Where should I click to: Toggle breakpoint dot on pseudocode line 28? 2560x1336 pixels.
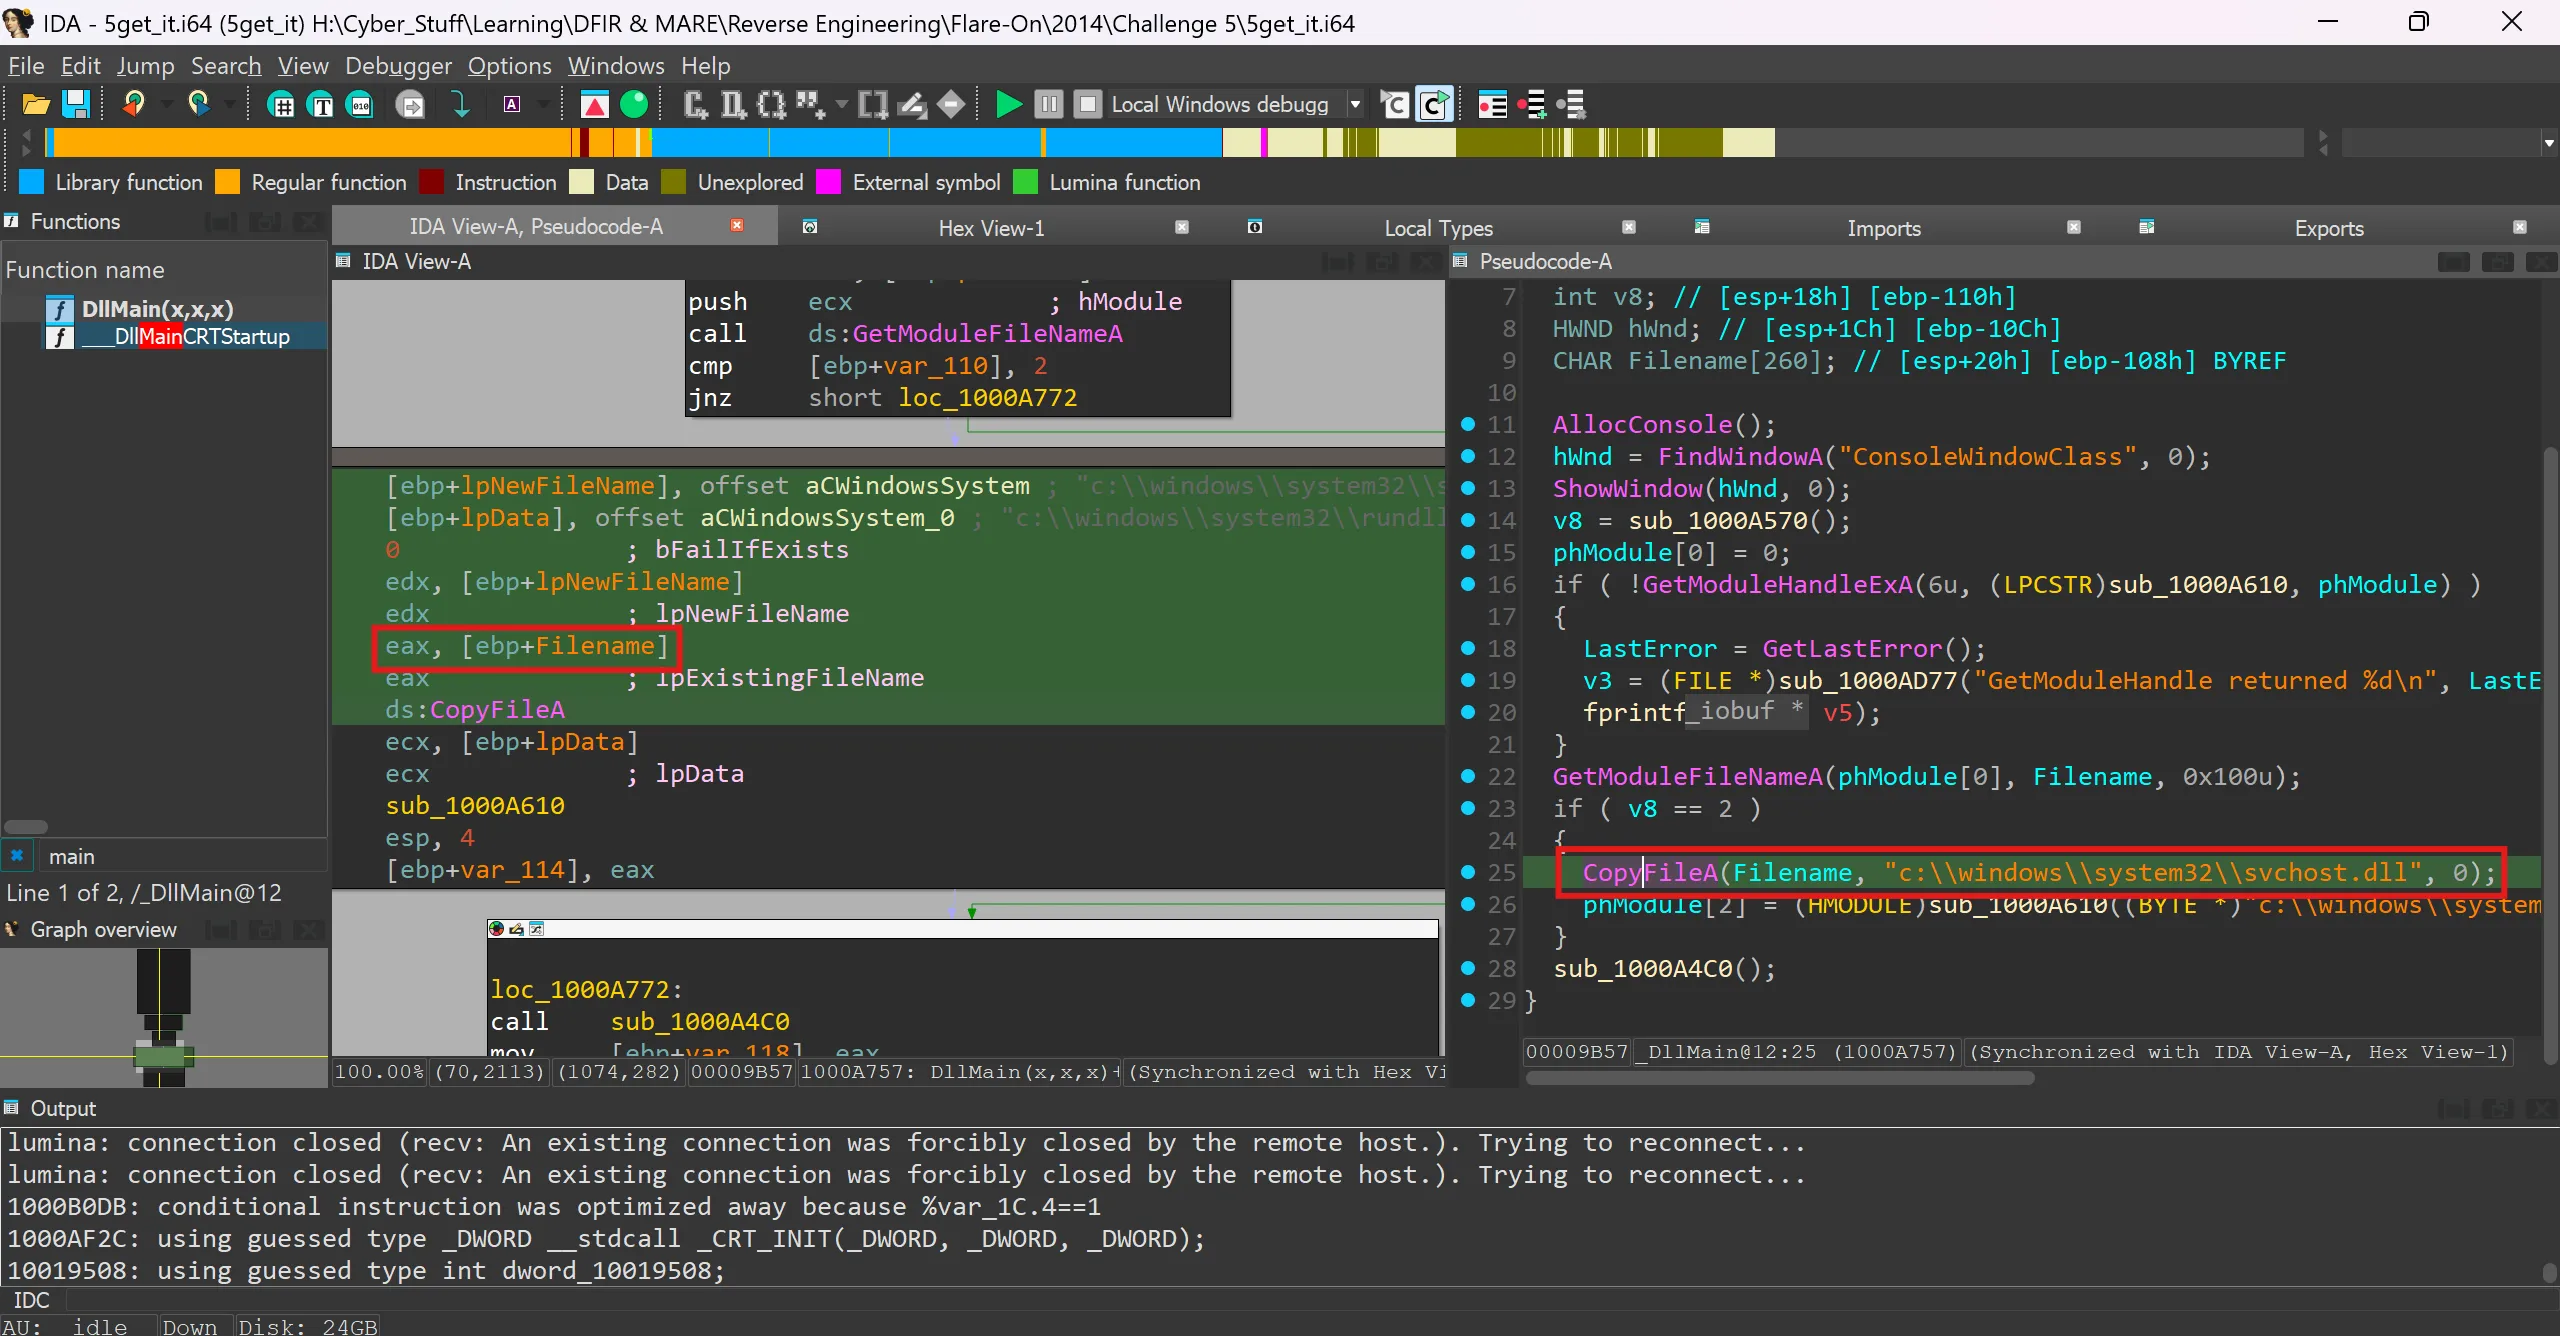click(1468, 968)
